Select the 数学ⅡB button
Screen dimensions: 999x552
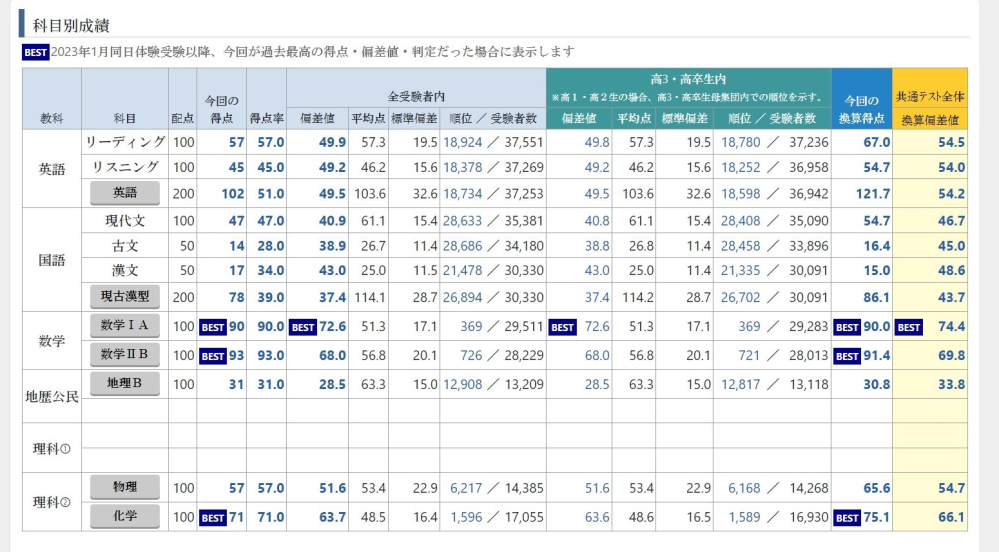point(125,354)
